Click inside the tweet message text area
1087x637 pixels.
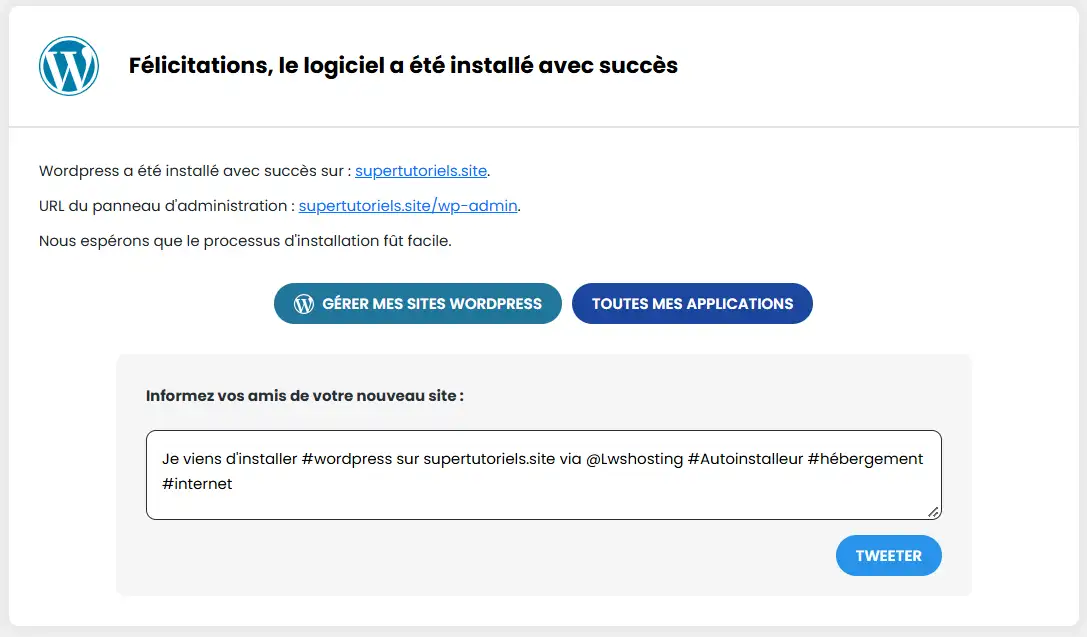tap(544, 475)
